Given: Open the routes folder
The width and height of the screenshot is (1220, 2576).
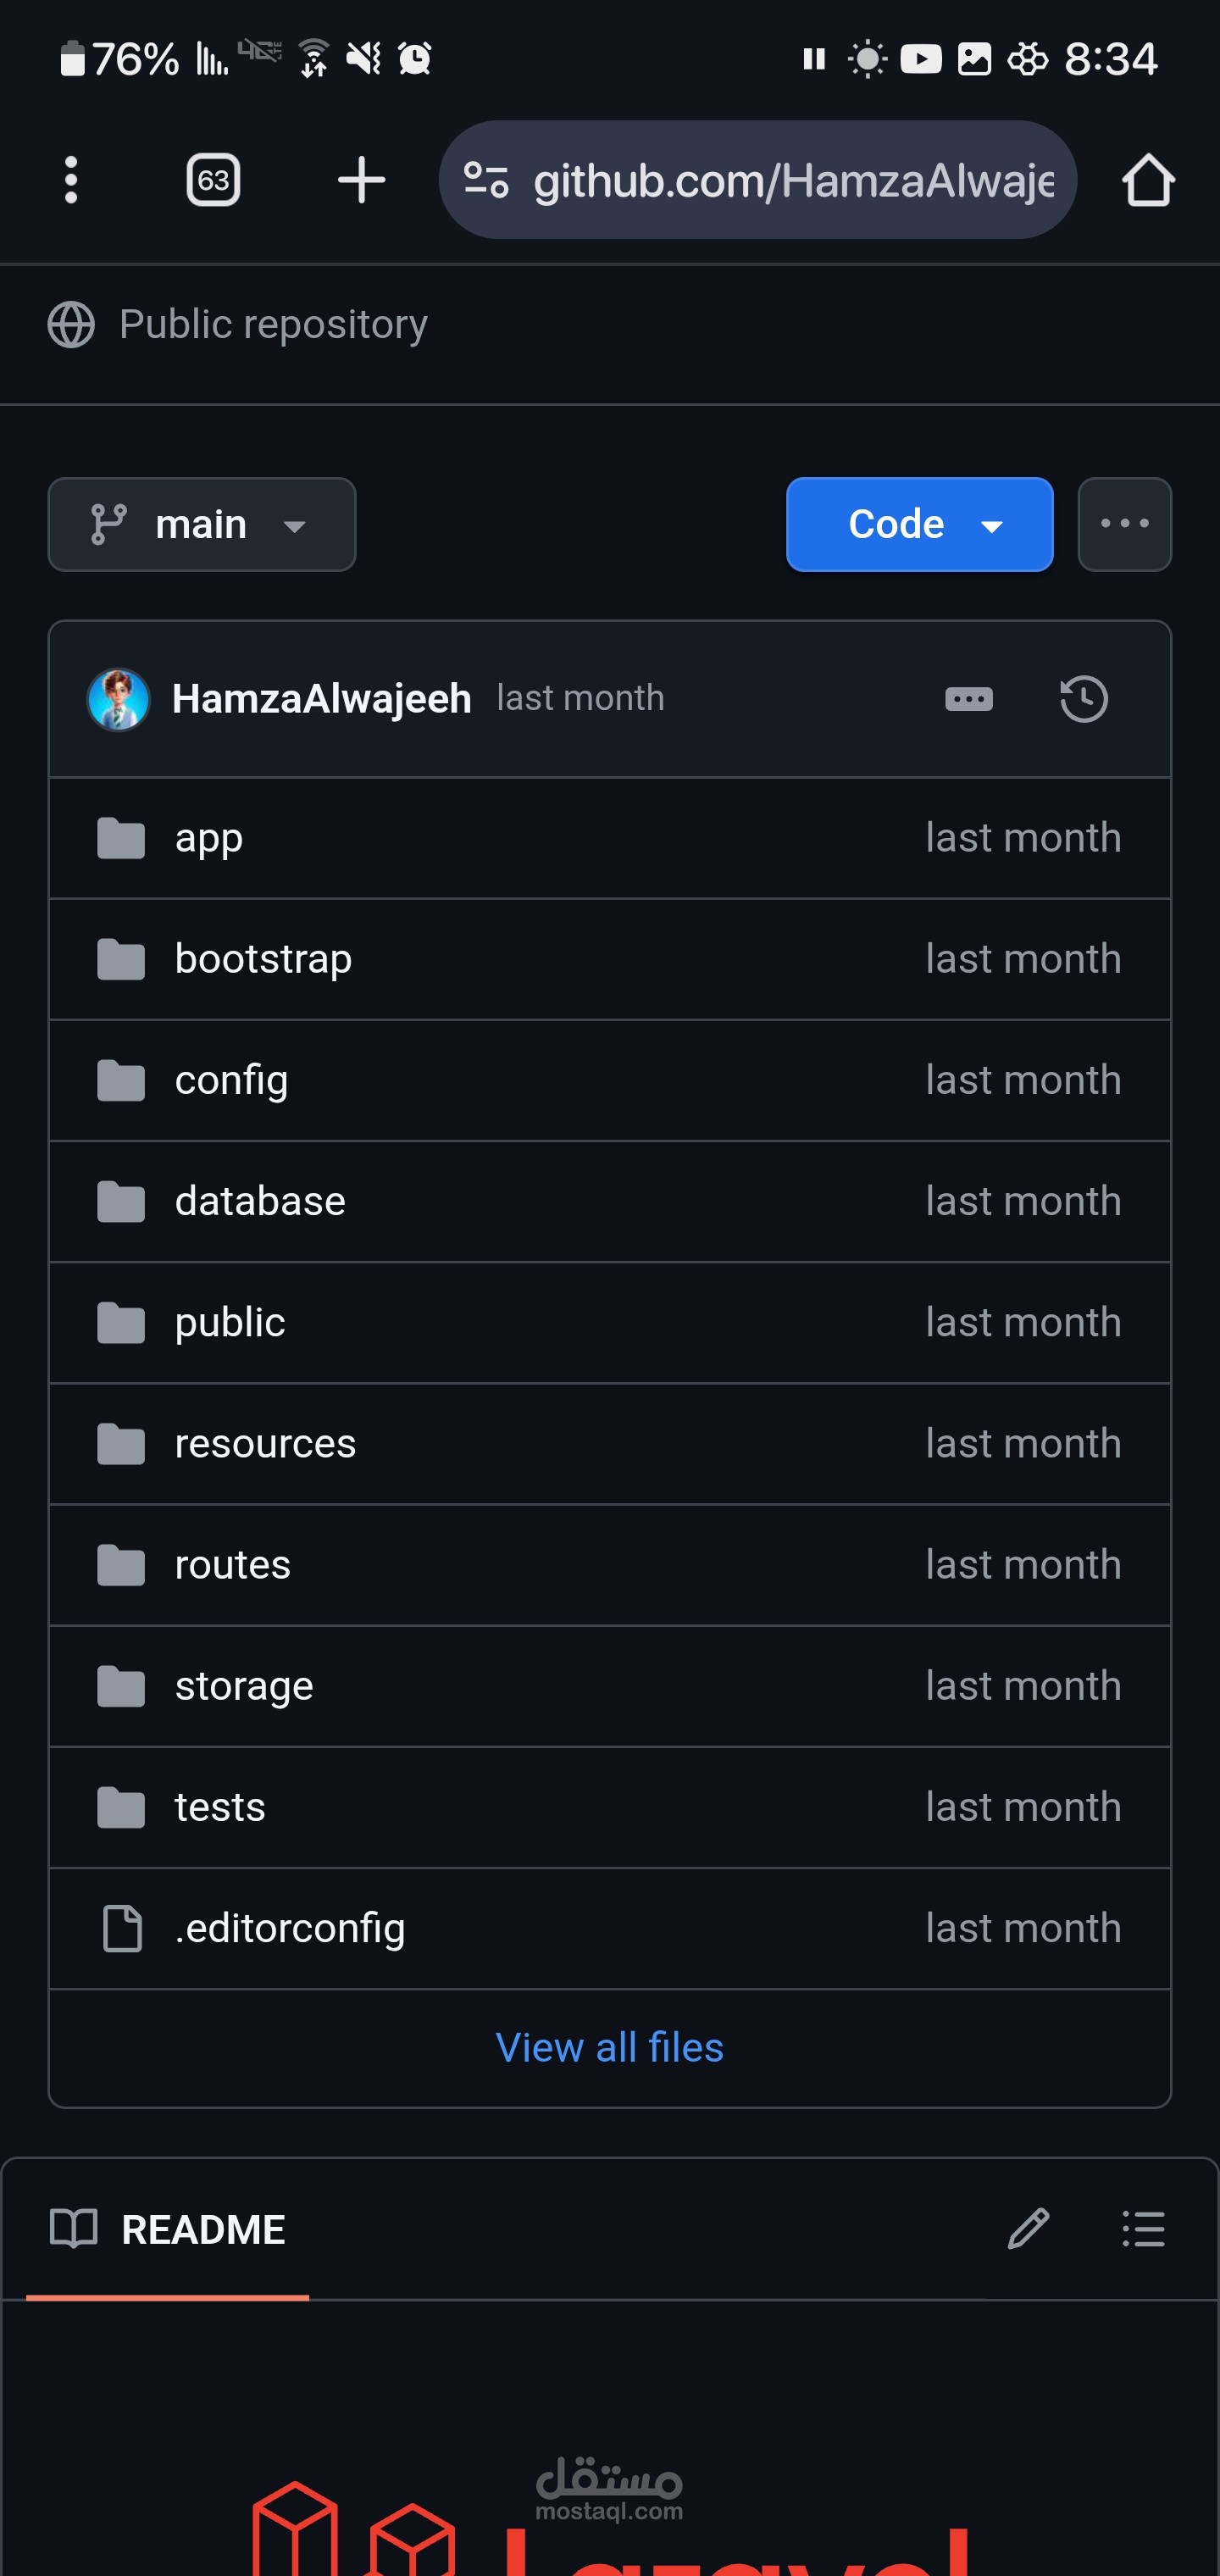Looking at the screenshot, I should pos(233,1565).
